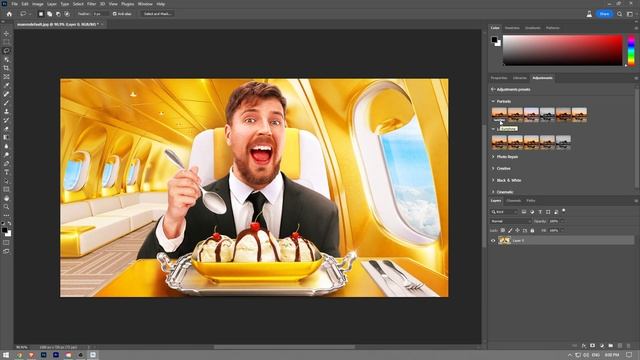Choose Add to selection mode
Viewport: 640px width, 360px height.
pos(49,14)
